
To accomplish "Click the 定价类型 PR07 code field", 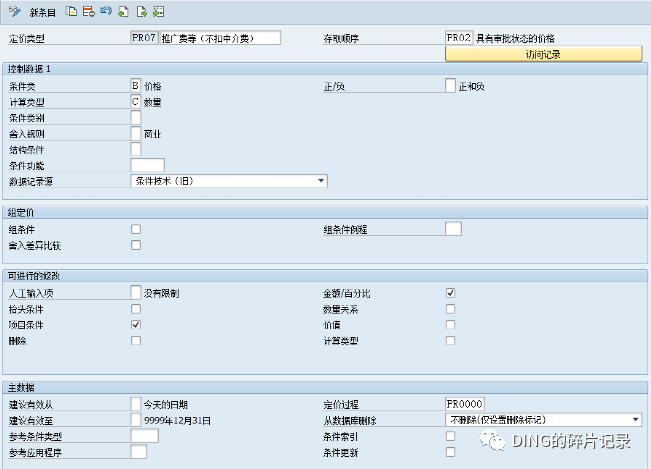I will click(144, 38).
